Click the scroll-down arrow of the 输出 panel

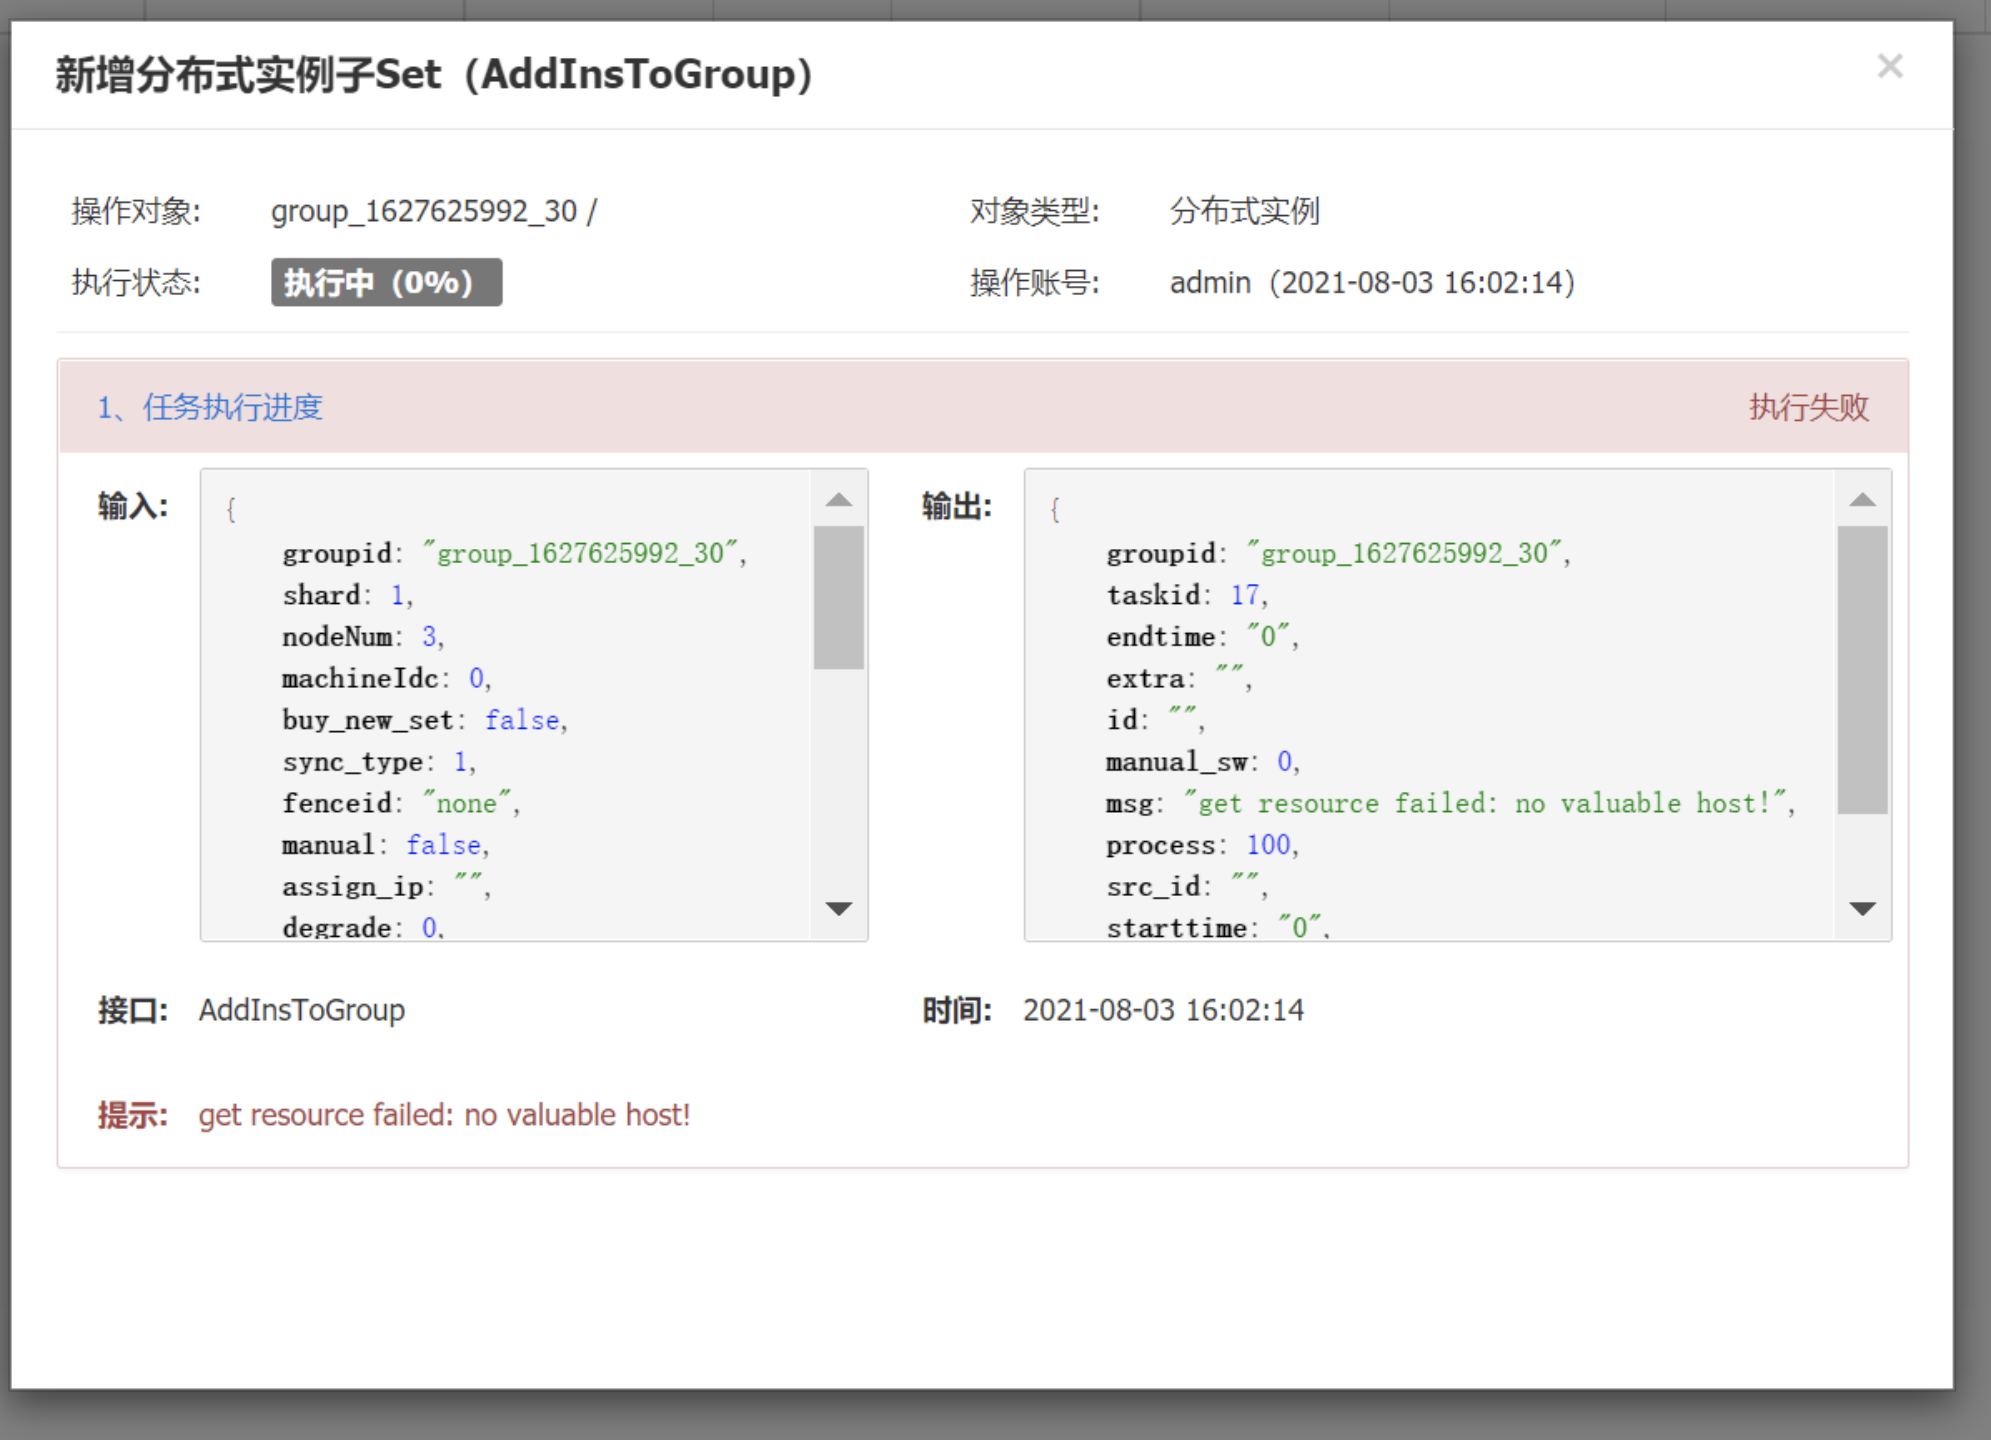[x=1862, y=908]
